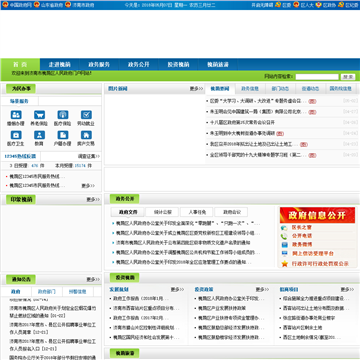The image size is (360, 360).
Task: Click the 养老保险 shopping-cart icon
Action: 39,115
